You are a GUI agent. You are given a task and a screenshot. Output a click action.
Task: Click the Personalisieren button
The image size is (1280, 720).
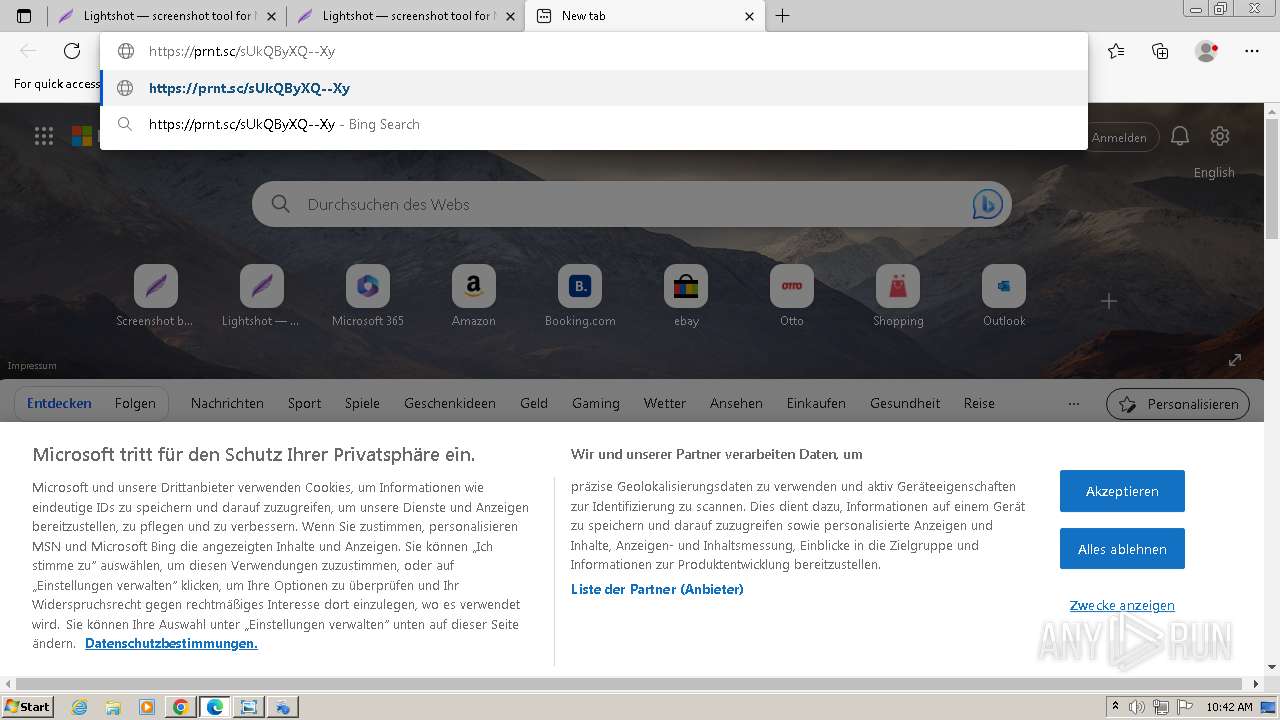click(x=1178, y=404)
